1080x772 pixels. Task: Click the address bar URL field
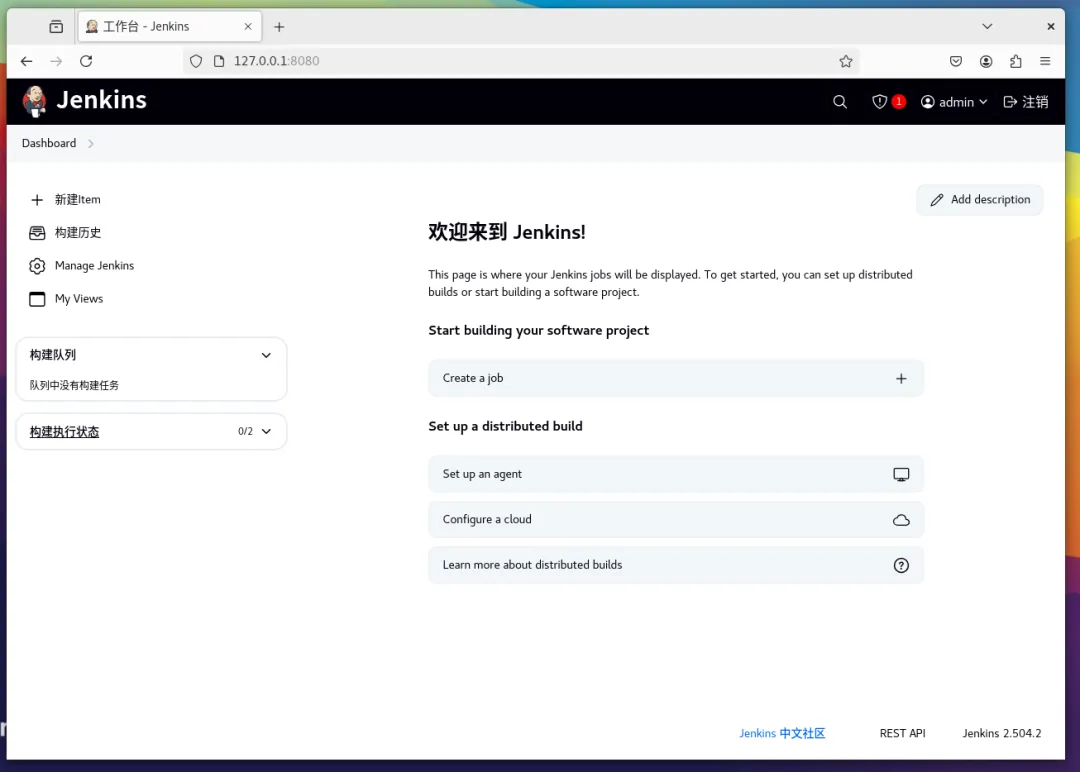[523, 61]
